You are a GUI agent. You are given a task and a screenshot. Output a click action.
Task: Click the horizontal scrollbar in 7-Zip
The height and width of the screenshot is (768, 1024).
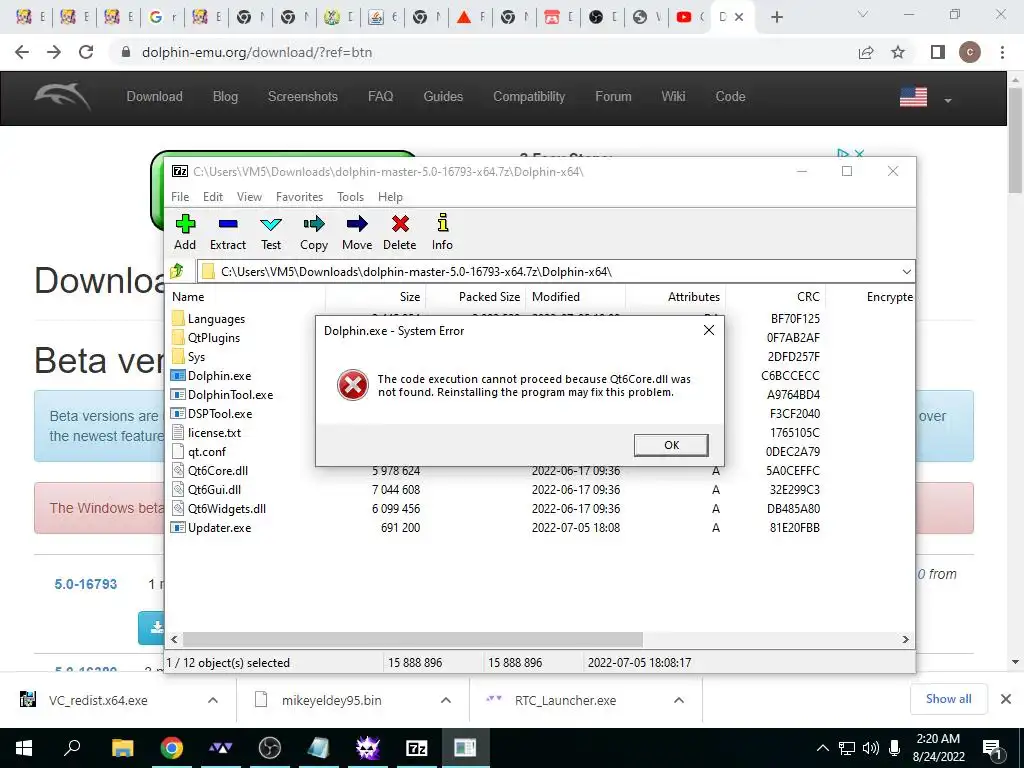coord(413,639)
